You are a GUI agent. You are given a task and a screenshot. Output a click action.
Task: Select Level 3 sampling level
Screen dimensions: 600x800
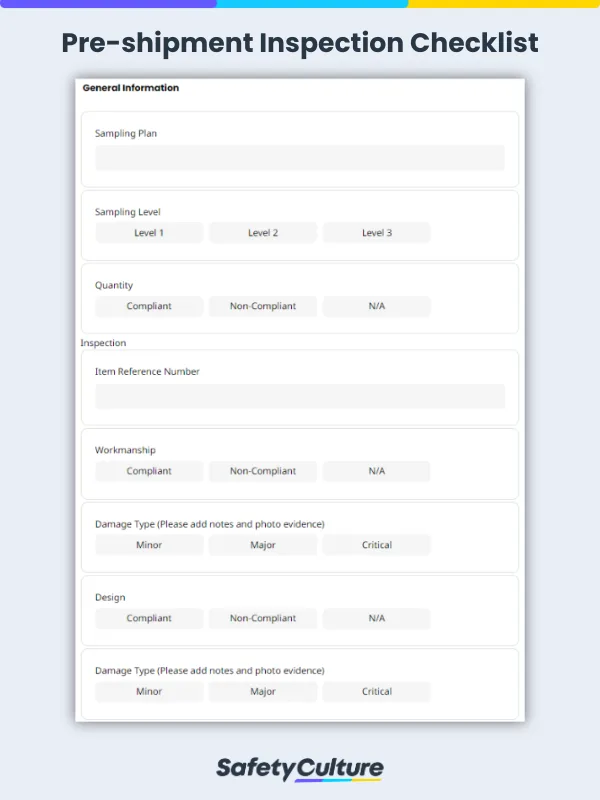coord(376,232)
